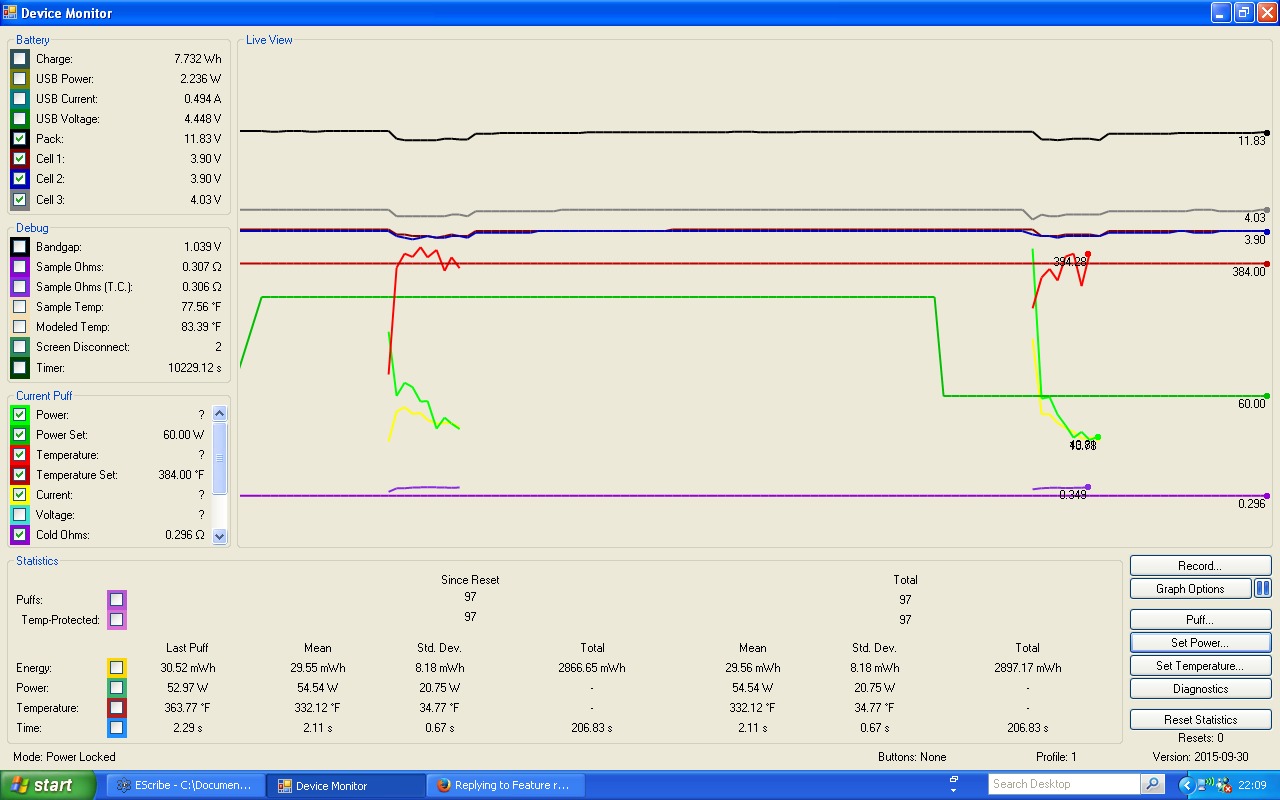Expand hidden system tray icons

click(x=1186, y=785)
